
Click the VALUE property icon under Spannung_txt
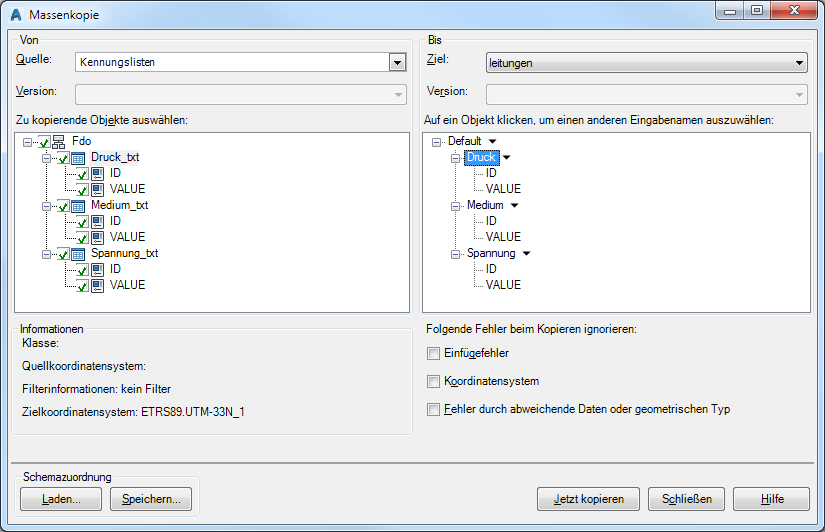98,286
